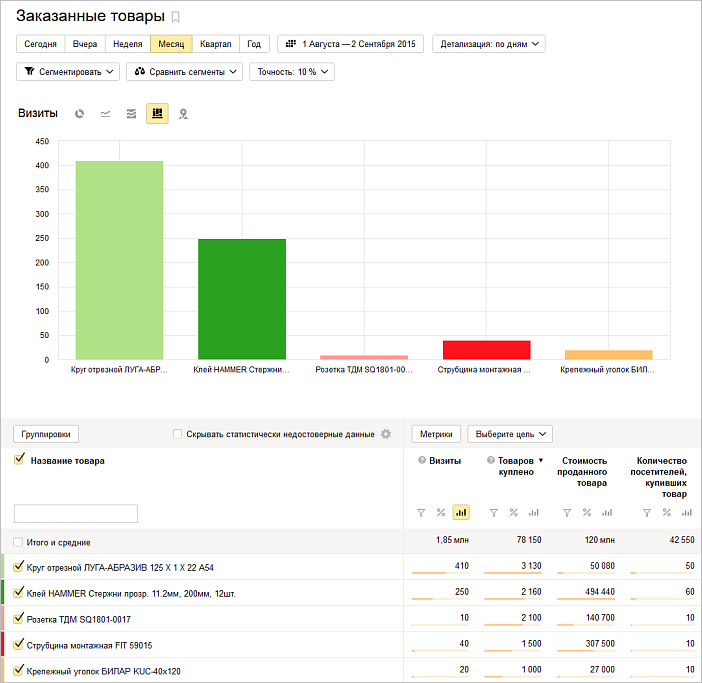
Task: Click light green Круг отрезной chart bar
Action: (x=119, y=260)
